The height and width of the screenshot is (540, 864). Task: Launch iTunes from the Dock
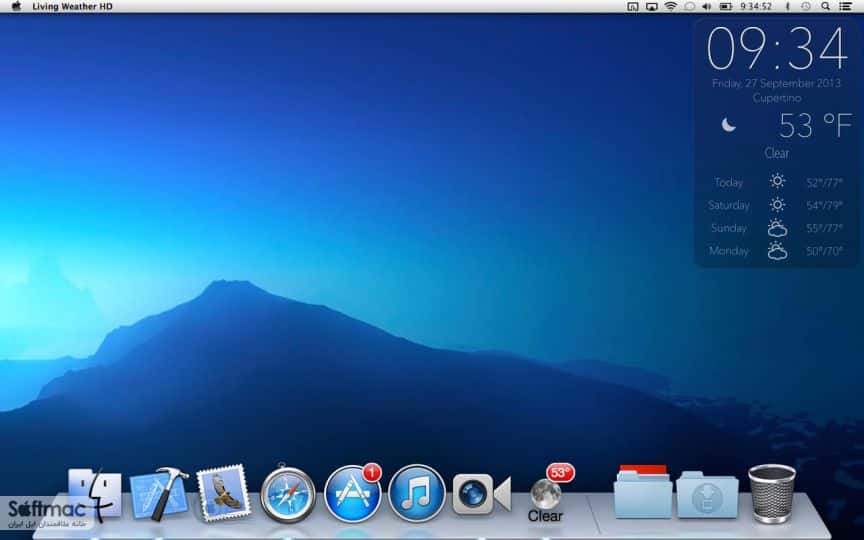(x=417, y=494)
